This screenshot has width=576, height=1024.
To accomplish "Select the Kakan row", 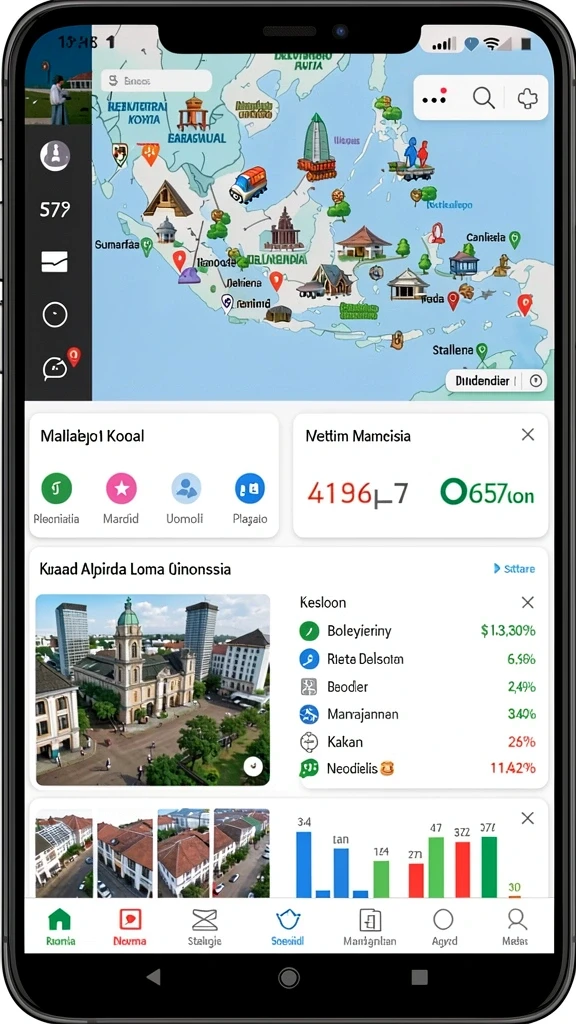I will [x=418, y=742].
